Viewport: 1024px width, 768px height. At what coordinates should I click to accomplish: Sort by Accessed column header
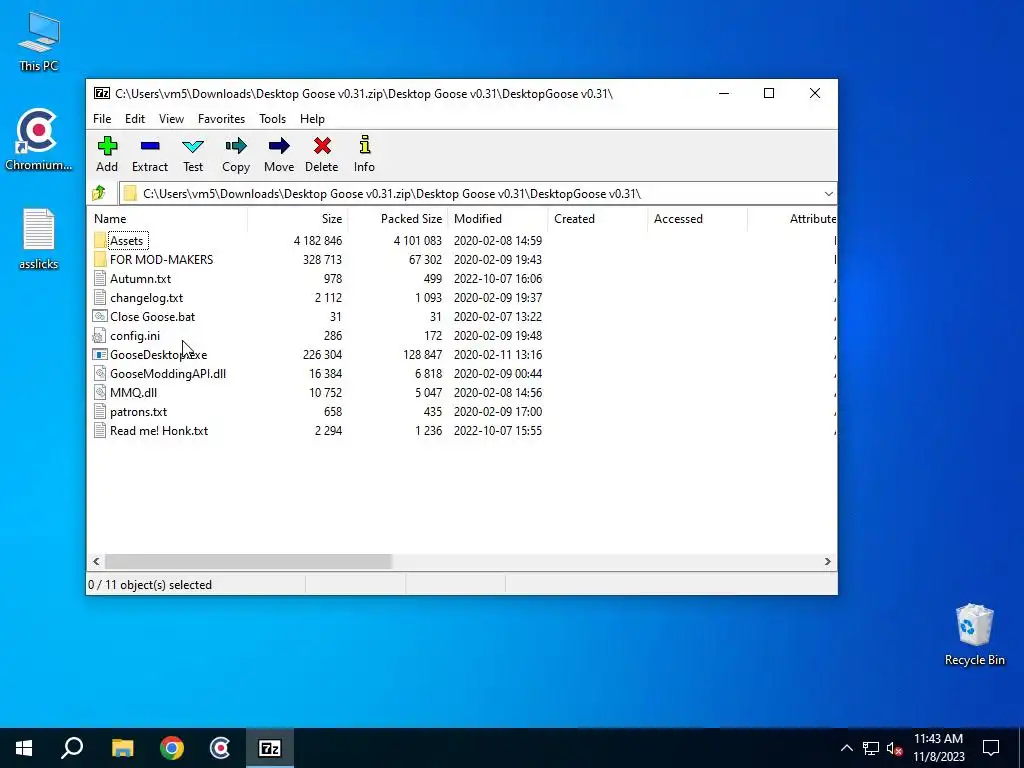[x=697, y=219]
